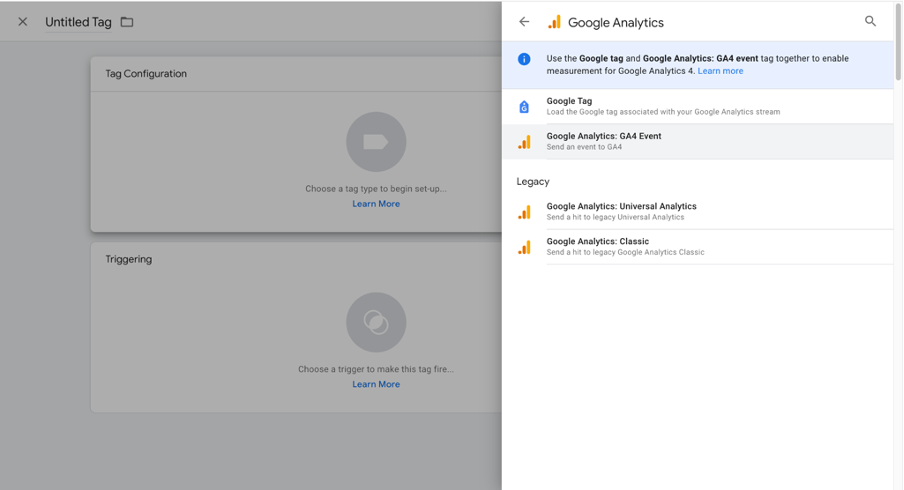Click the trigger circle icon in Triggering
Screen dimensions: 904x490
coord(376,322)
